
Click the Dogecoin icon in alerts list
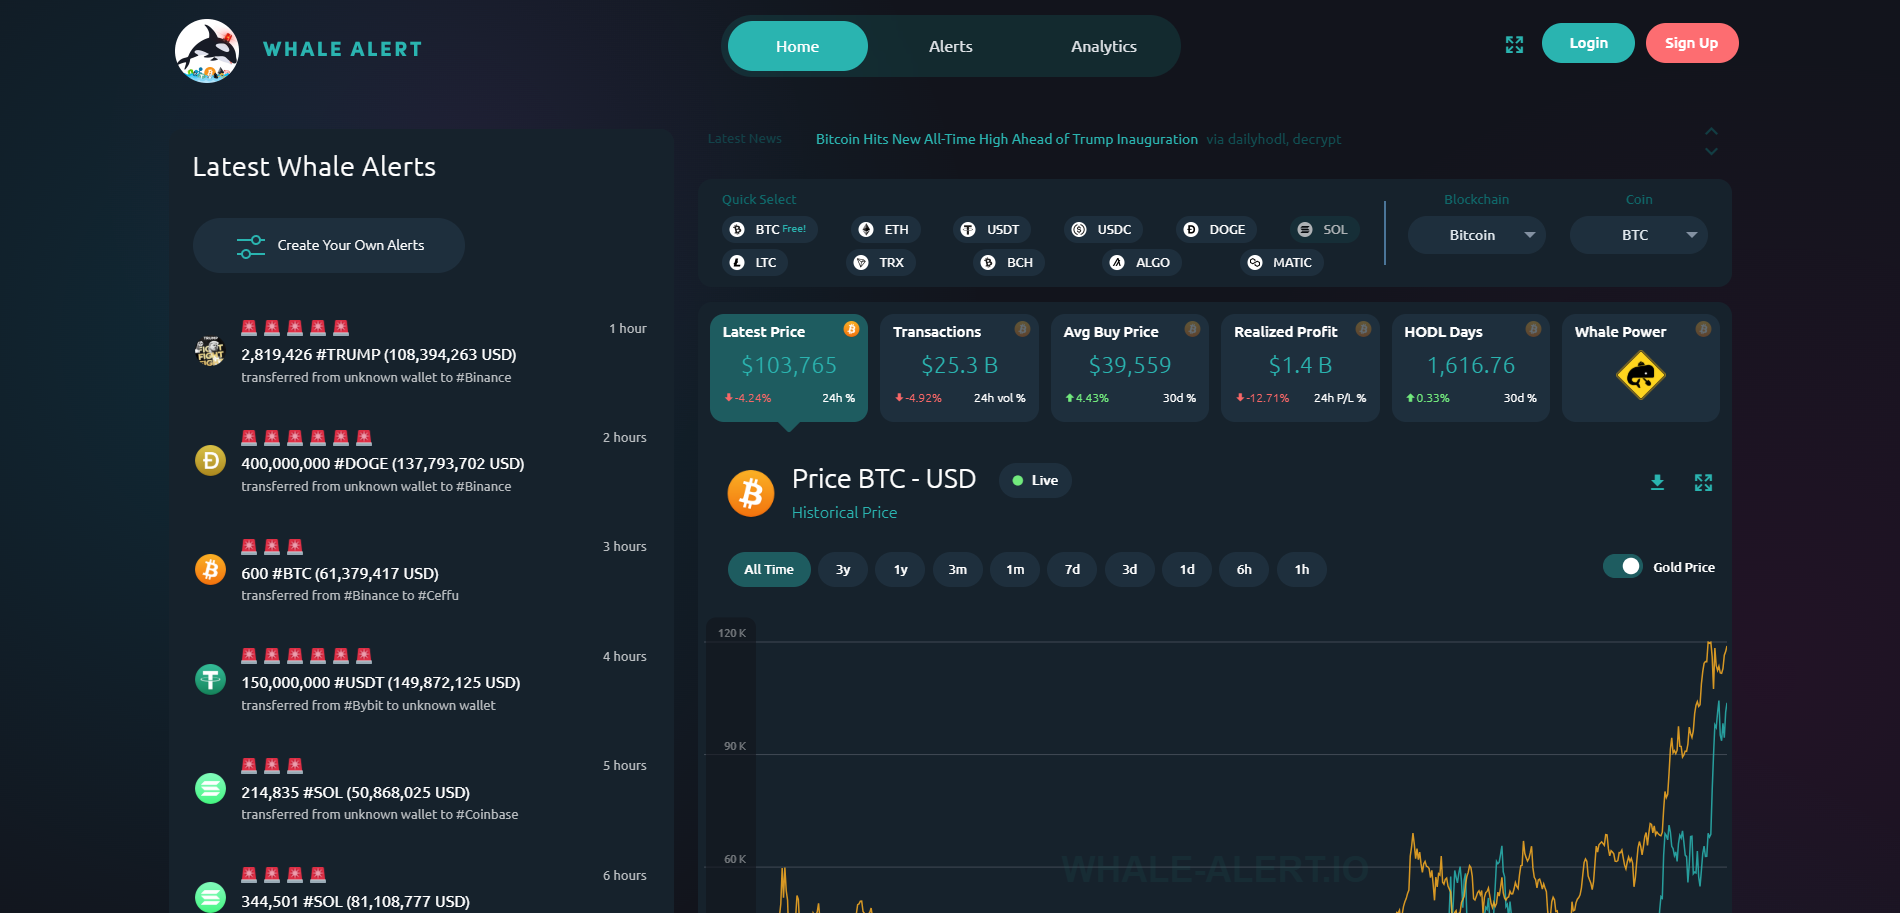(x=210, y=460)
